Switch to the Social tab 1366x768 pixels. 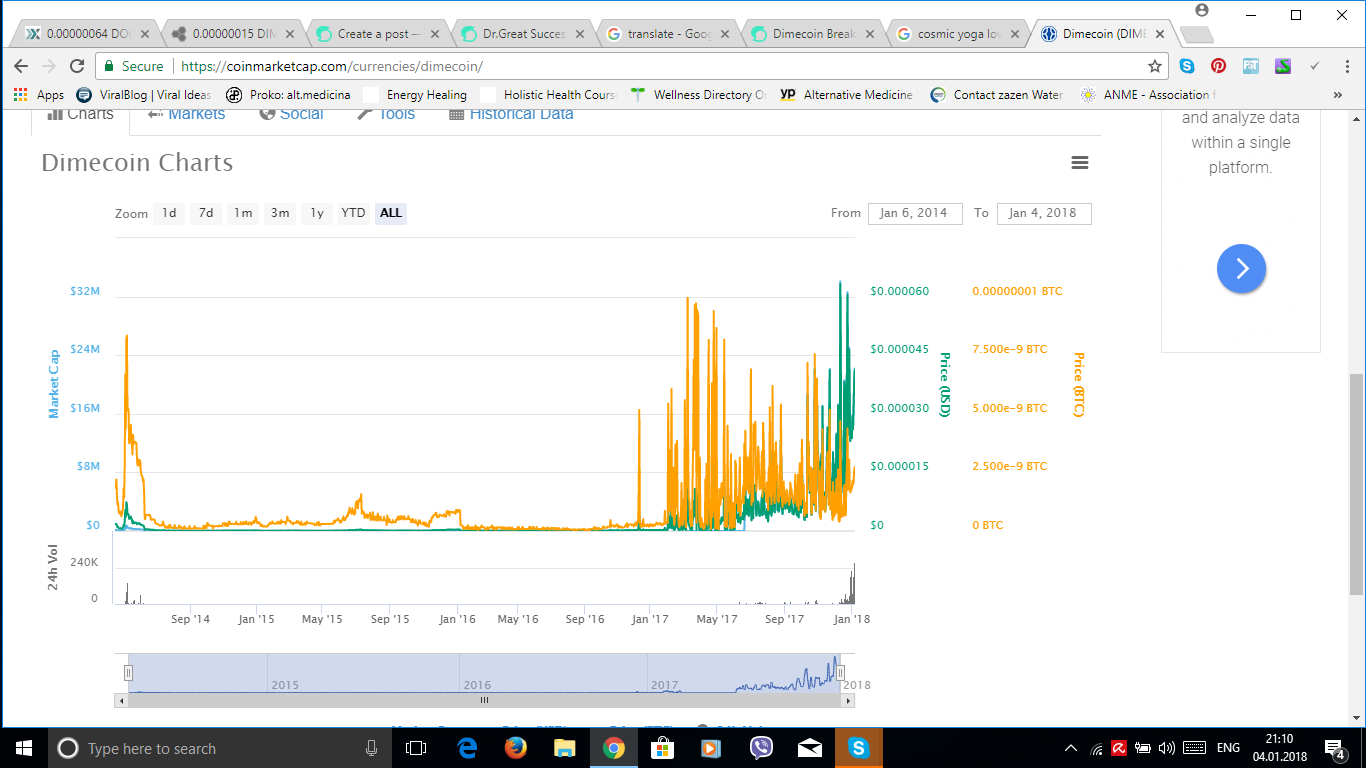(291, 114)
